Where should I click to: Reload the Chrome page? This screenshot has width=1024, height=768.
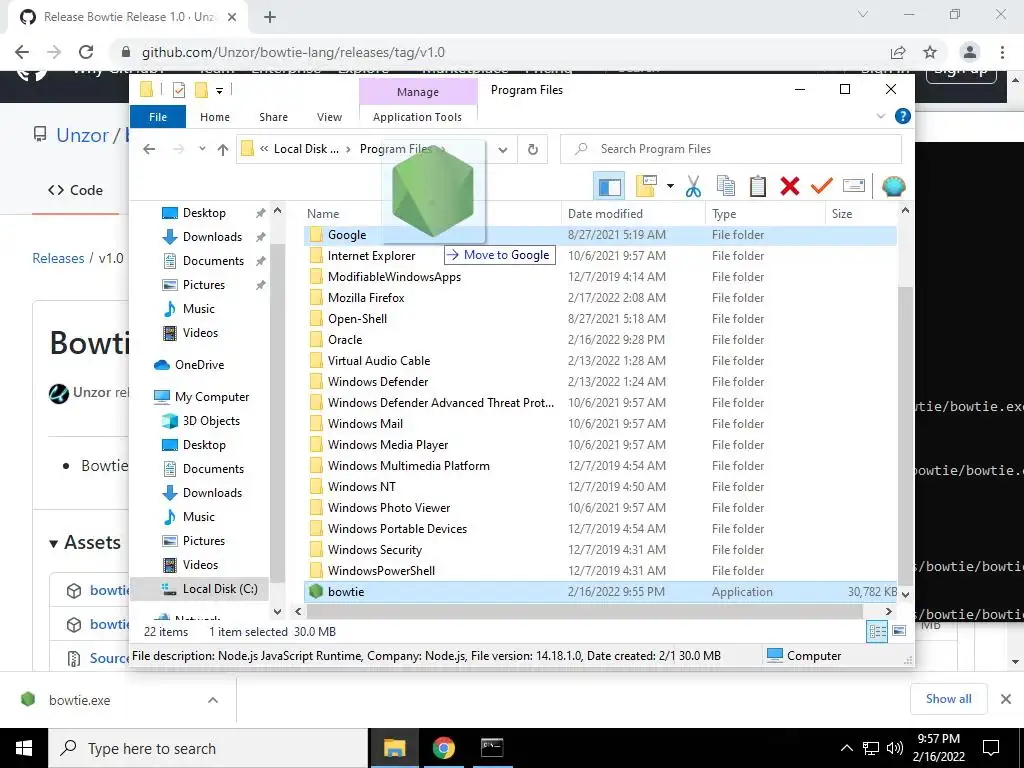[86, 52]
